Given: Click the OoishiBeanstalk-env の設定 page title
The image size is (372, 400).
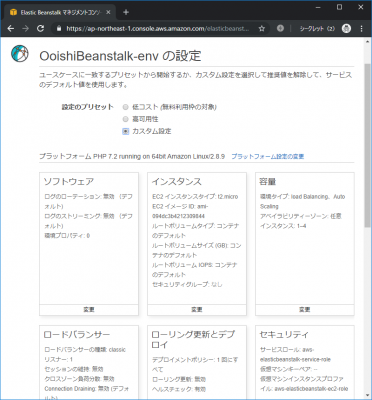Looking at the screenshot, I should coord(120,56).
